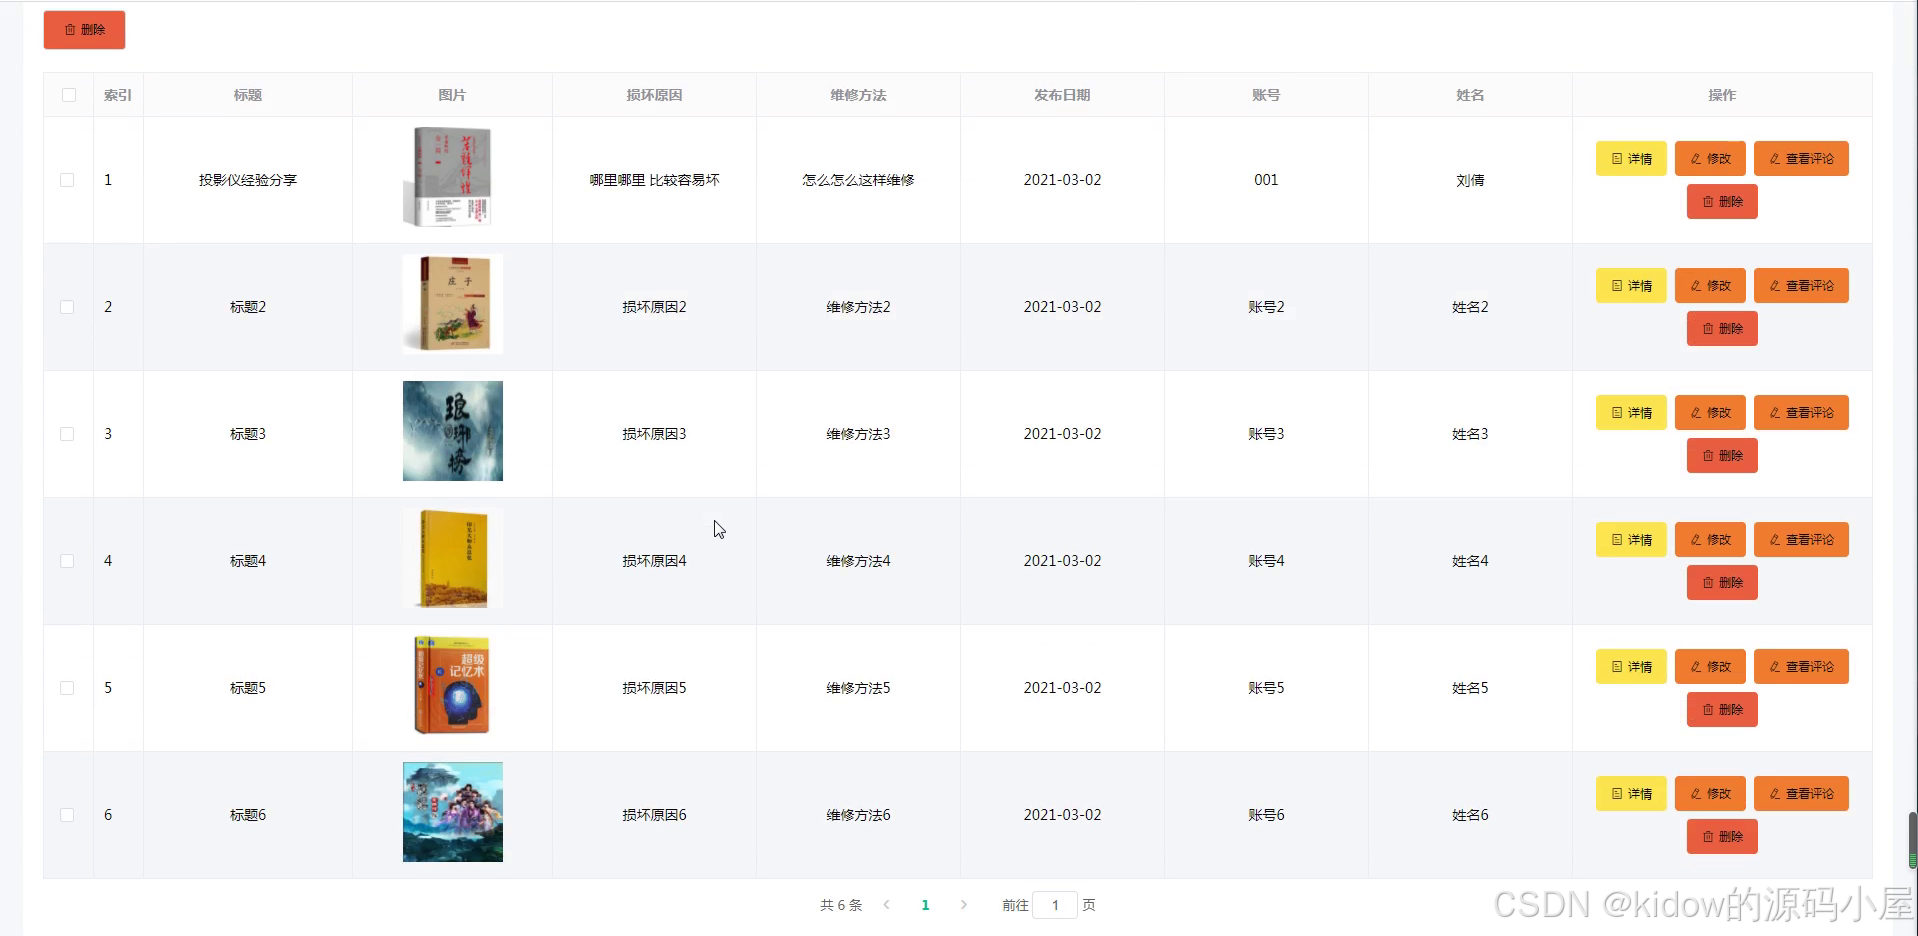Click the name cell 刘倩
Screen dimensions: 1918x936
coord(1470,180)
